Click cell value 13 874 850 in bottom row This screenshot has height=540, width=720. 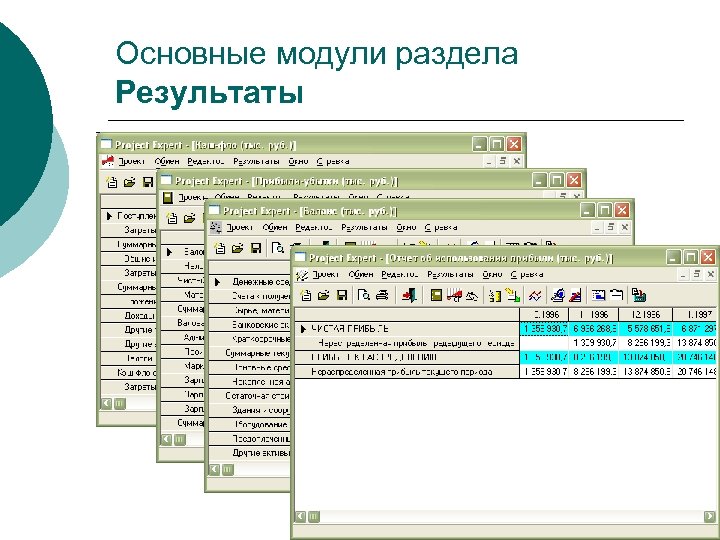click(645, 371)
